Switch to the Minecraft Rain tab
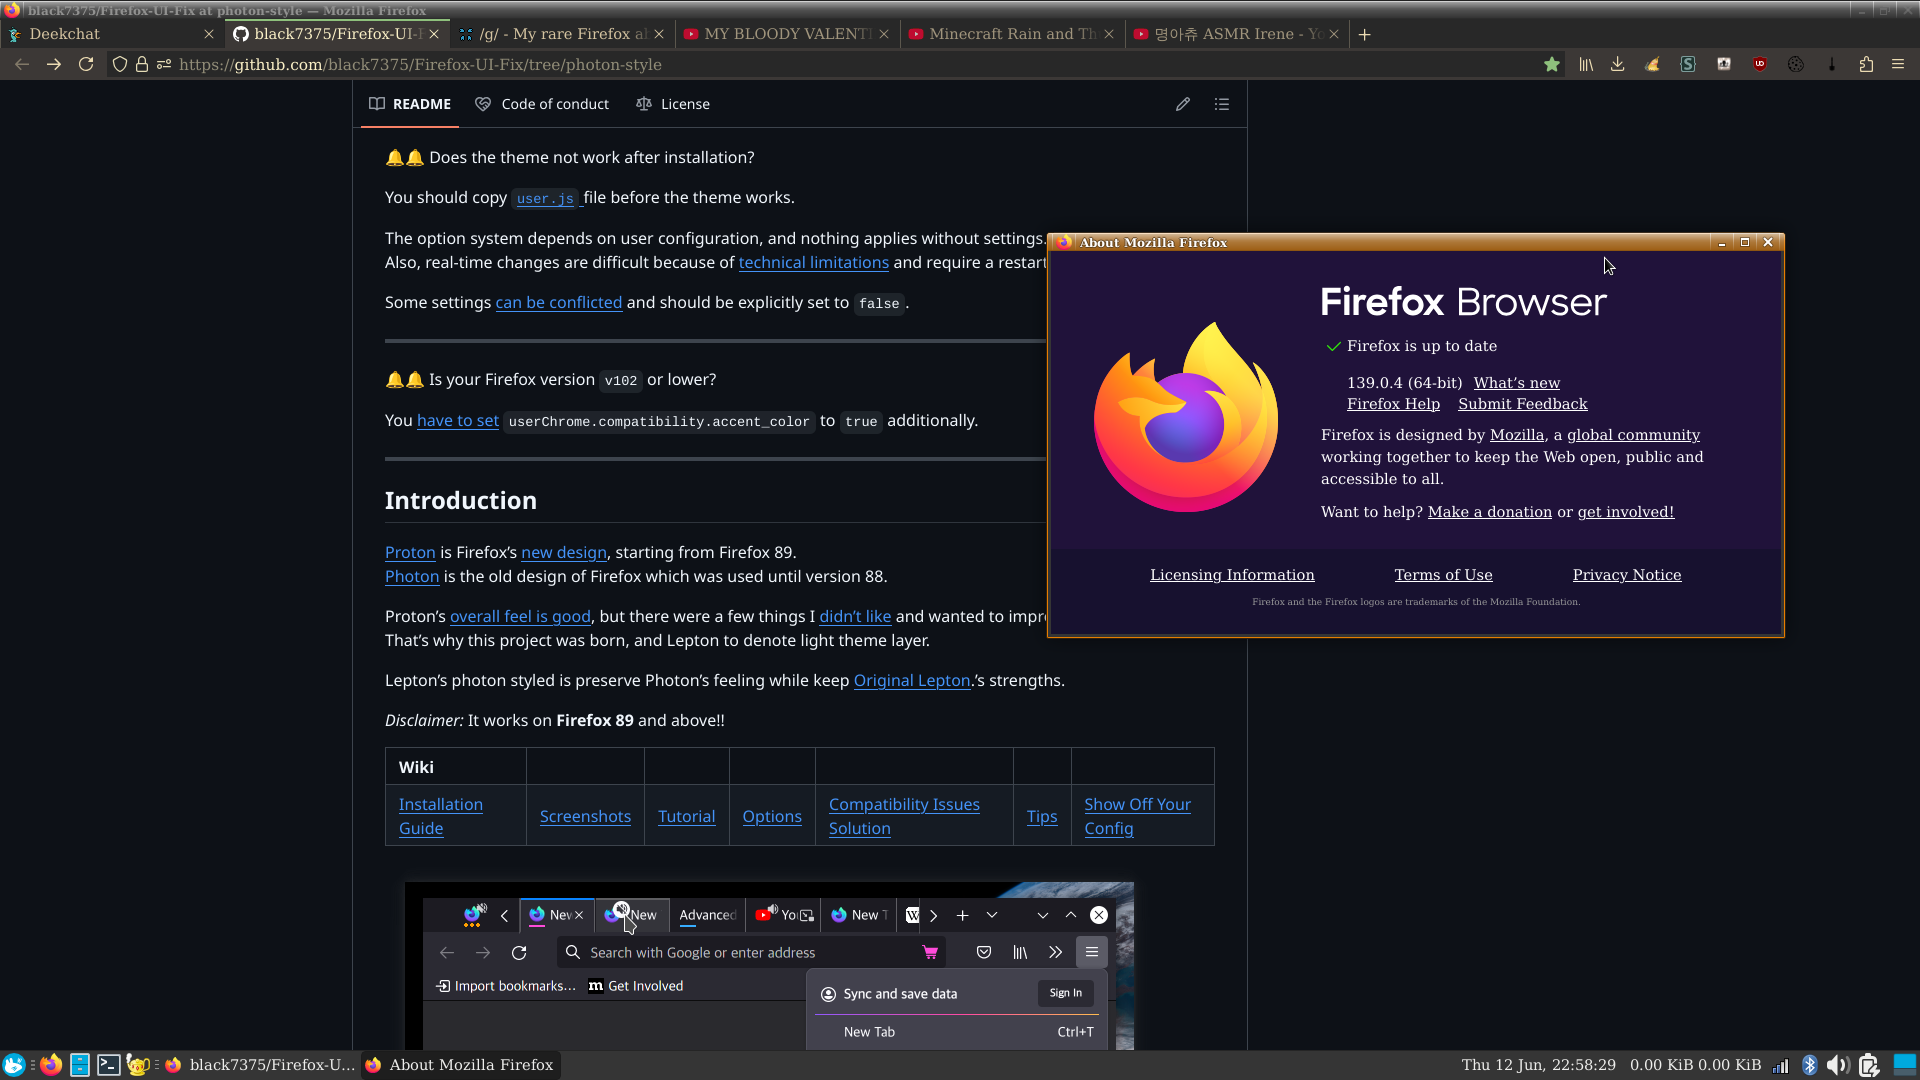Screen dimensions: 1920x1080 pyautogui.click(x=1012, y=34)
